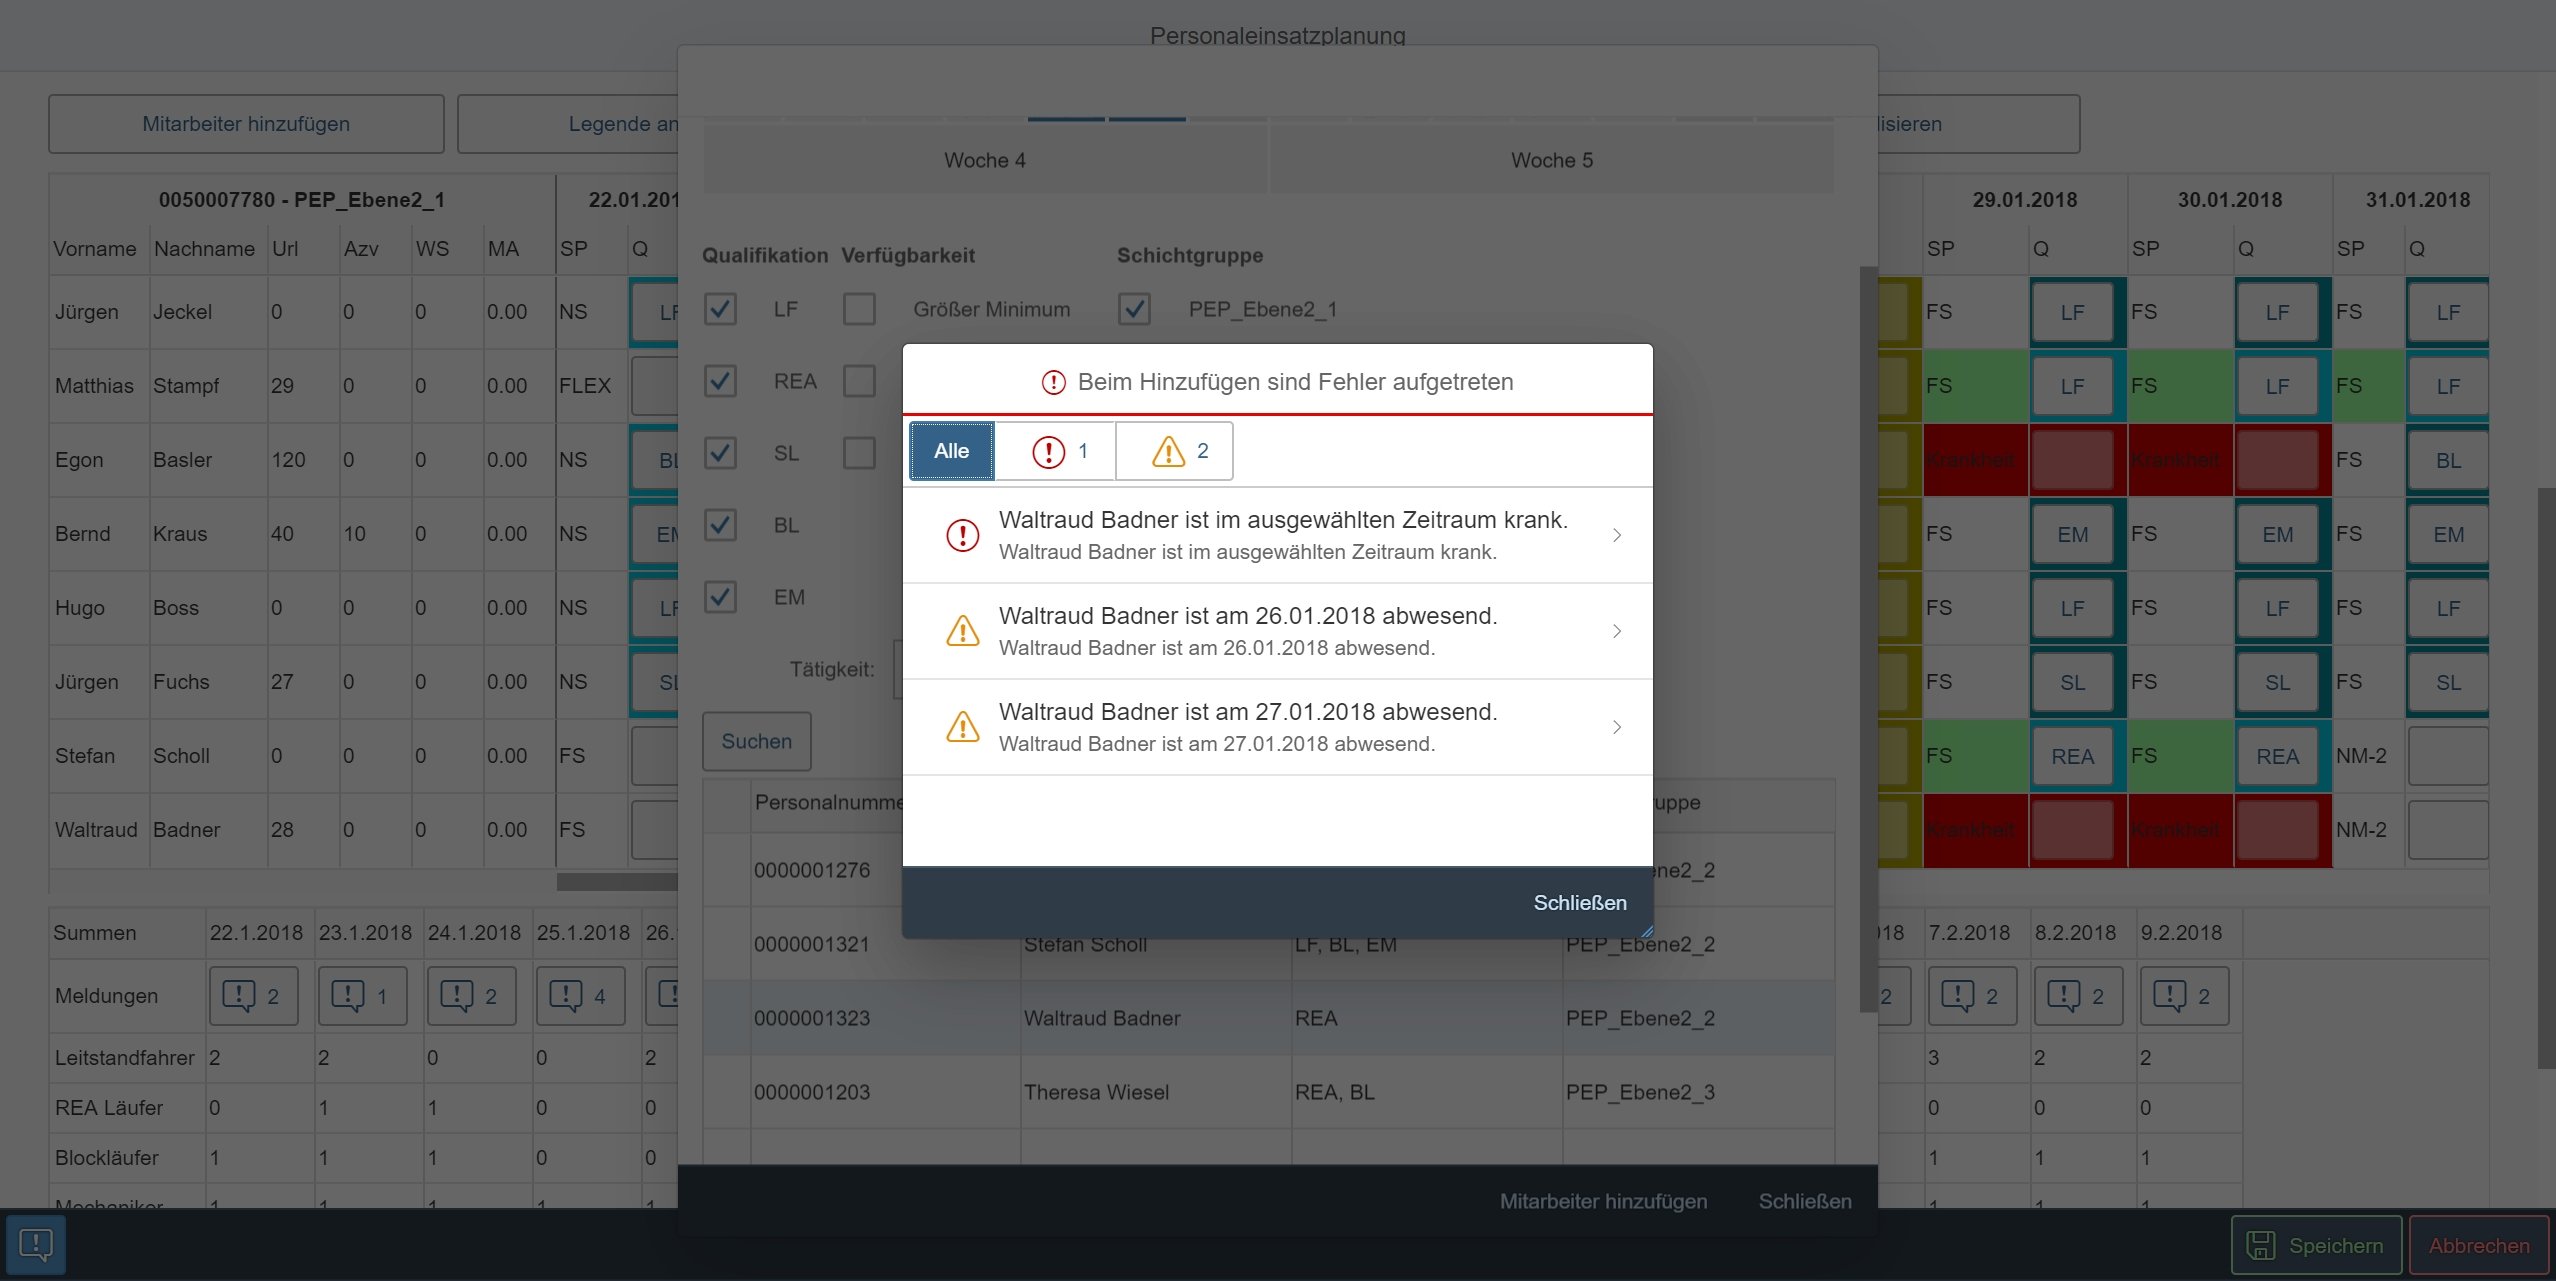
Task: Click Schließen in the error dialog
Action: [1579, 903]
